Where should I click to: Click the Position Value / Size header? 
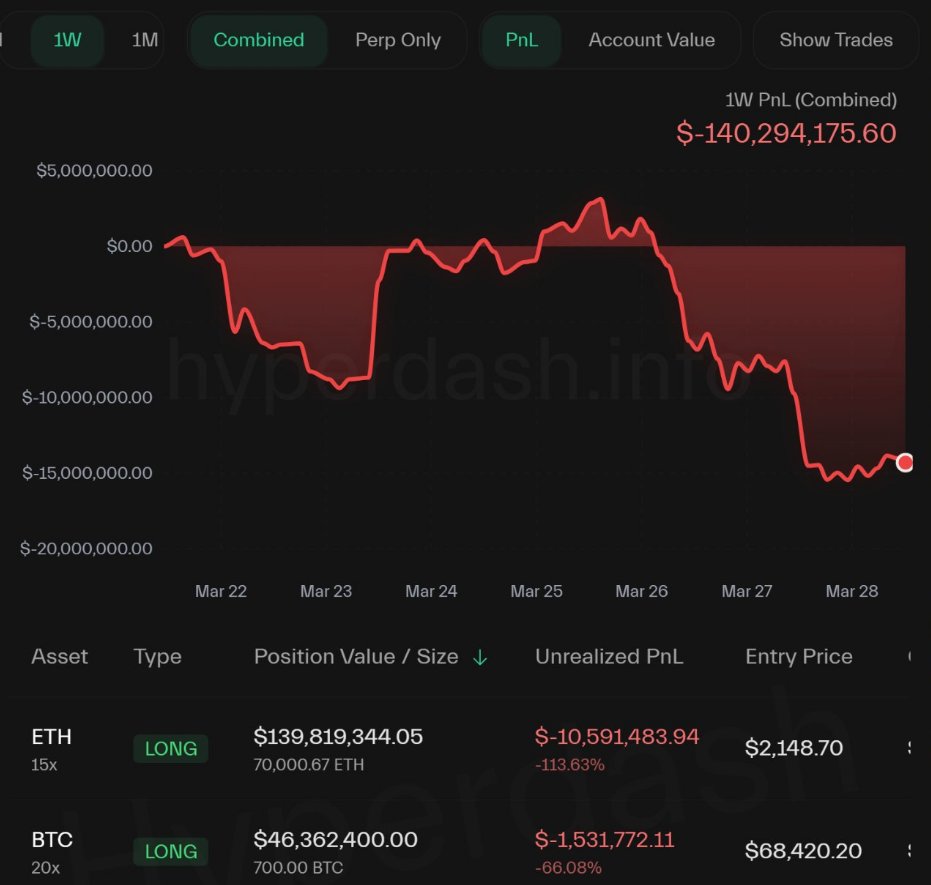(356, 656)
